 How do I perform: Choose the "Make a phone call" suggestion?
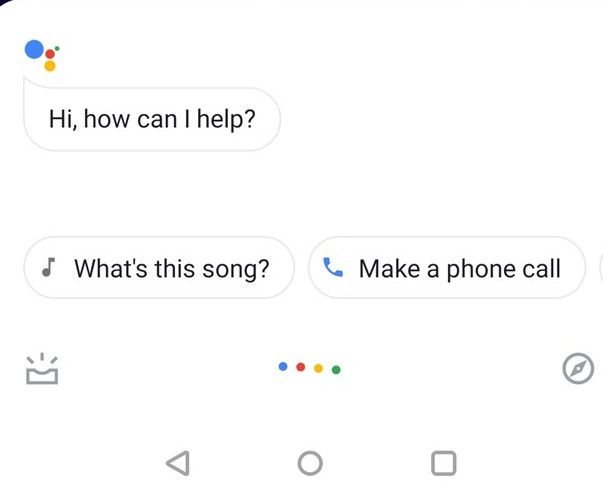tap(446, 268)
